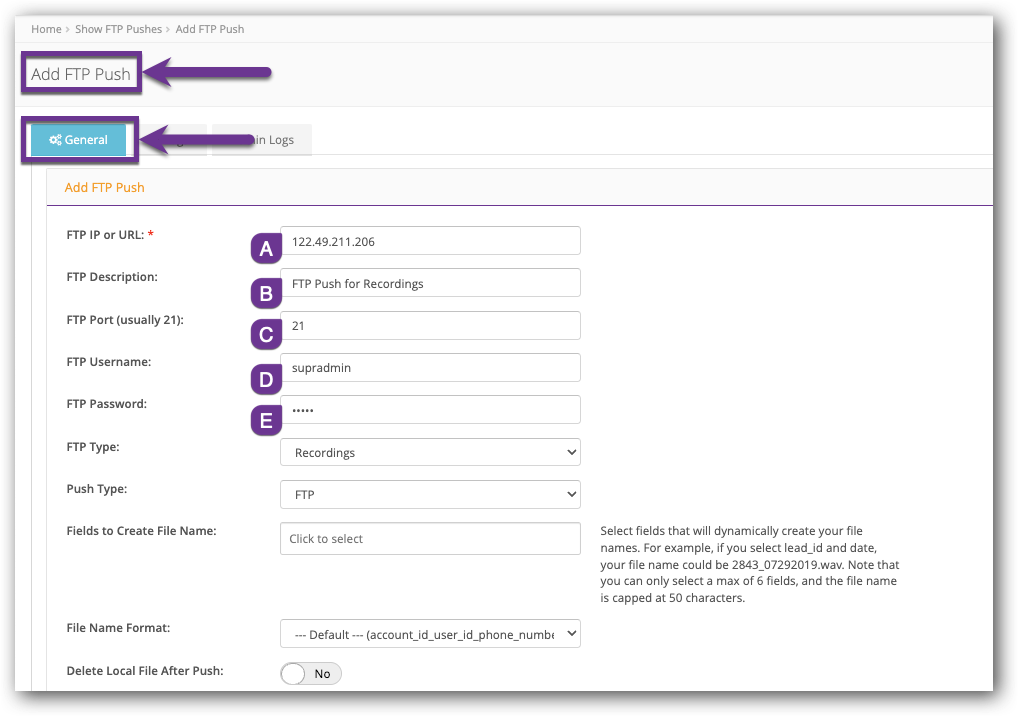Viewport: 1018px width, 716px height.
Task: Open Show FTP Pushes breadcrumb link
Action: (x=119, y=29)
